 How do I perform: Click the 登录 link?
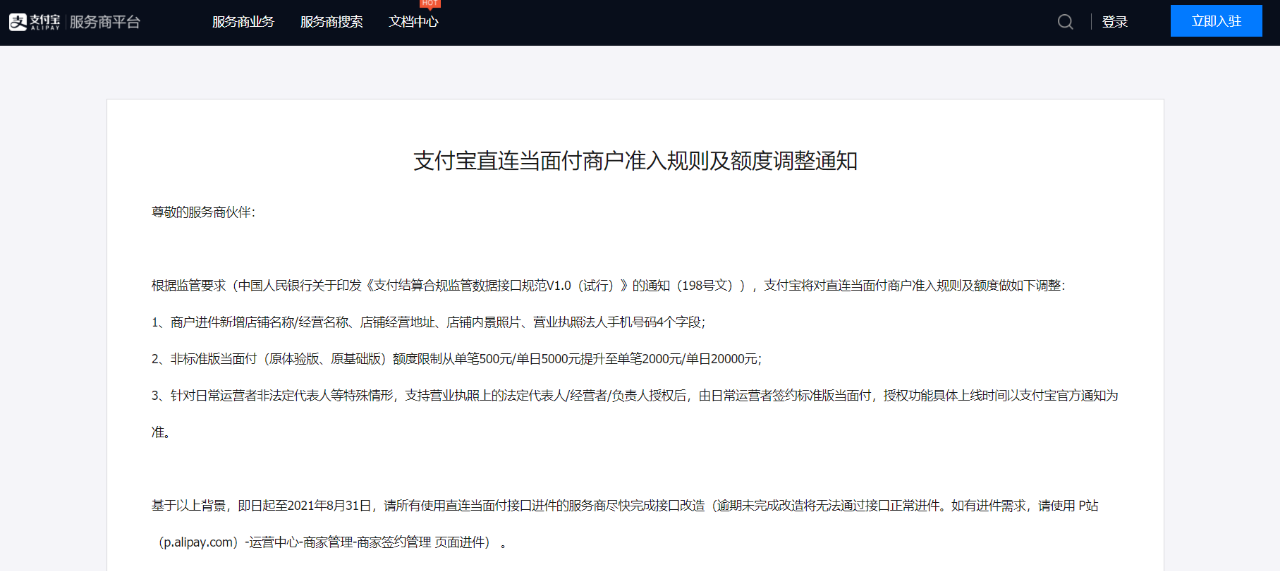point(1115,22)
